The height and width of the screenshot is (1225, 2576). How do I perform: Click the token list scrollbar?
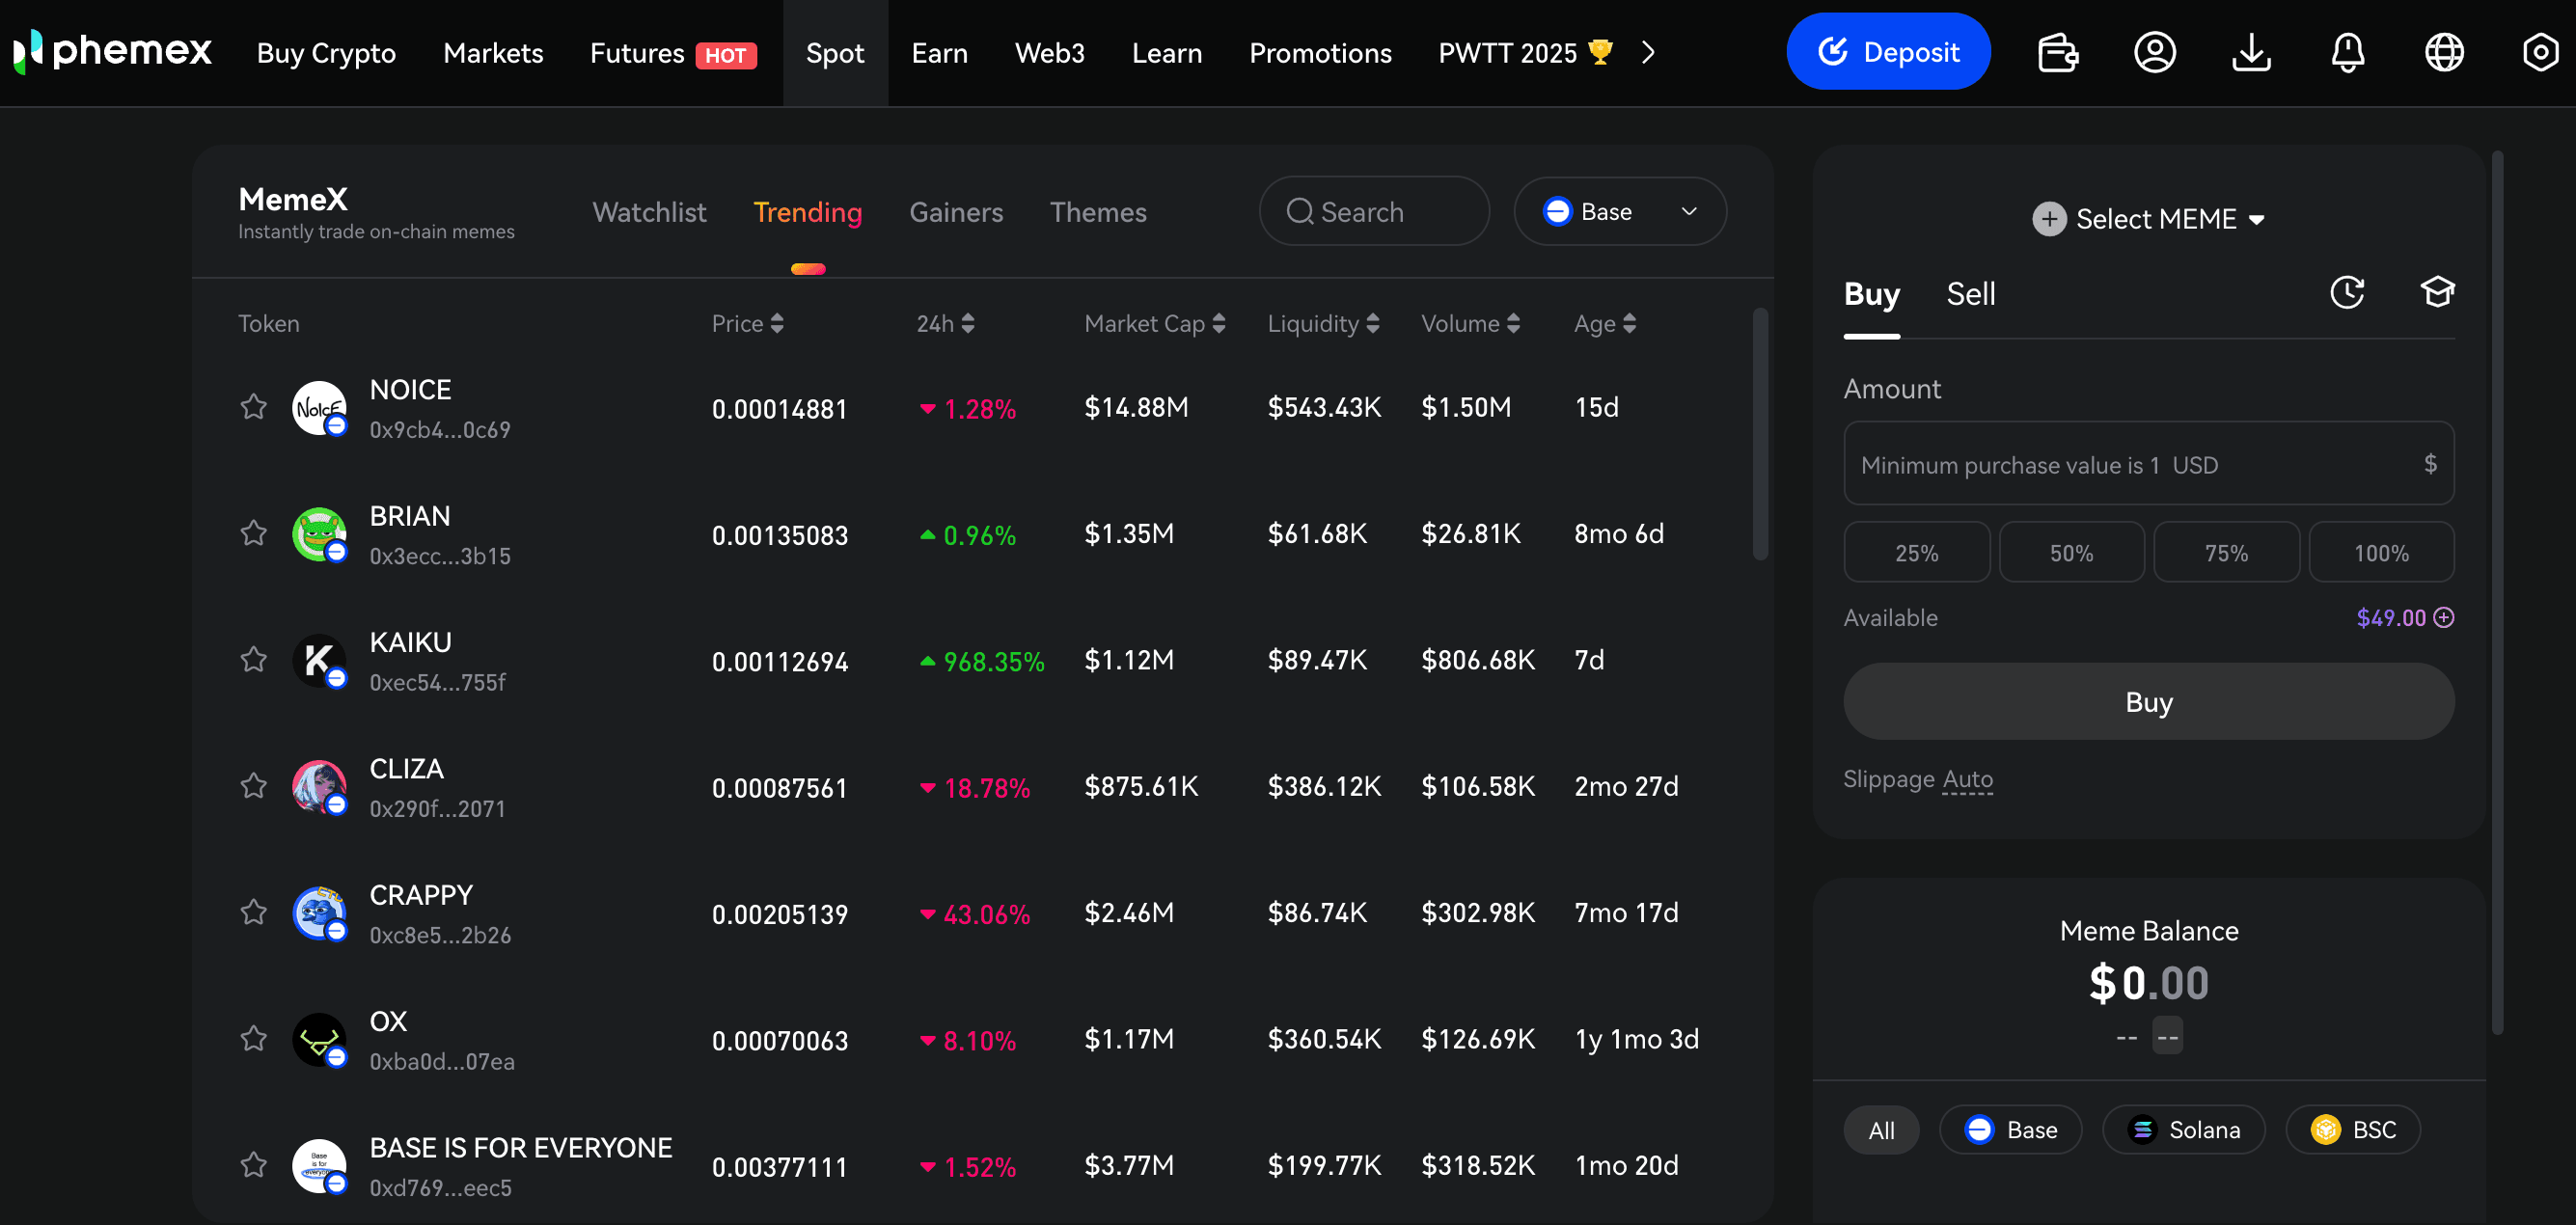click(x=1760, y=434)
